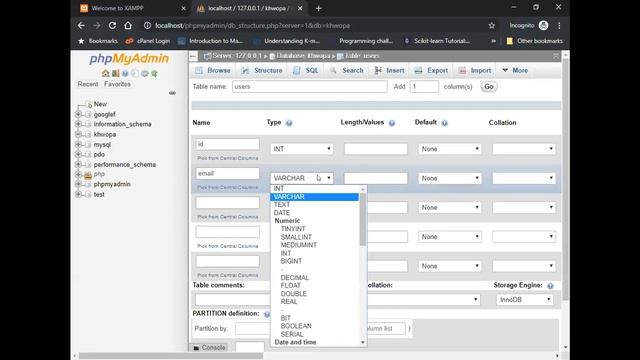
Task: Click the Length/Values field for email row
Action: (x=376, y=178)
